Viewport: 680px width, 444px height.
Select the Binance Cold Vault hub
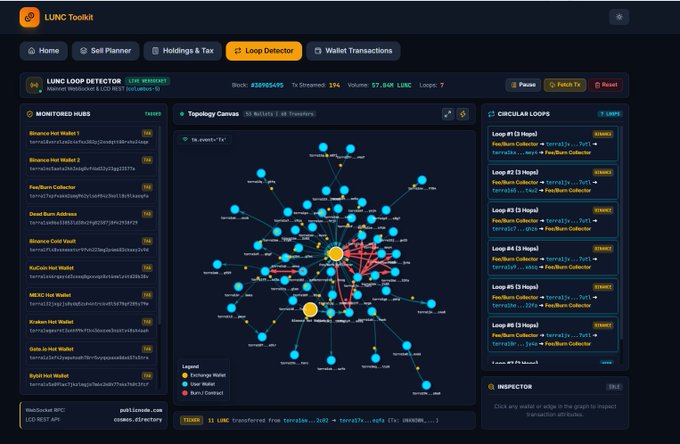[91, 245]
